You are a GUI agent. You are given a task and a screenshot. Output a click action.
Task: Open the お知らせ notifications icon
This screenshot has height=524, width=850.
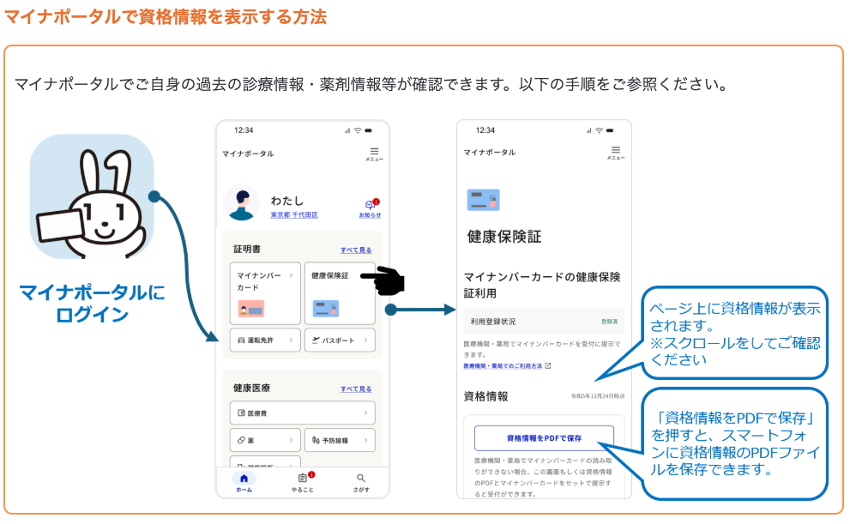370,208
